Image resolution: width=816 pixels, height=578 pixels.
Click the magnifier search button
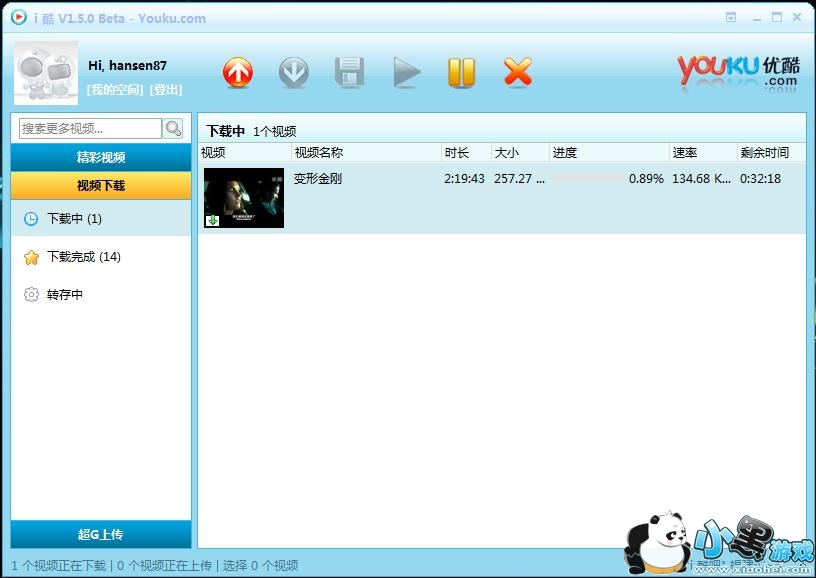point(173,128)
